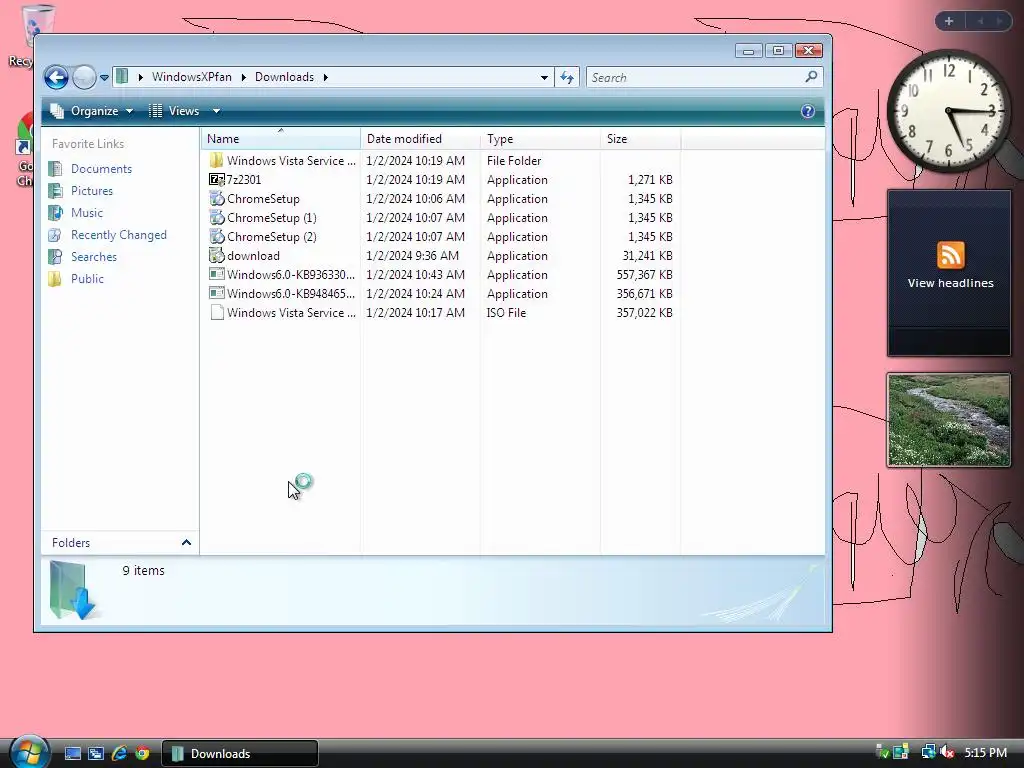
Task: Select the Windows6.0-KB948465 file icon
Action: coord(216,293)
